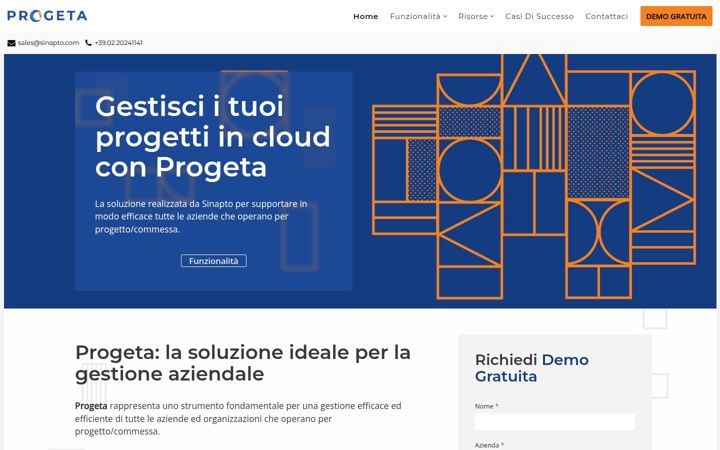This screenshot has width=720, height=450.
Task: Expand the Risorse dropdown chevron
Action: [x=492, y=17]
